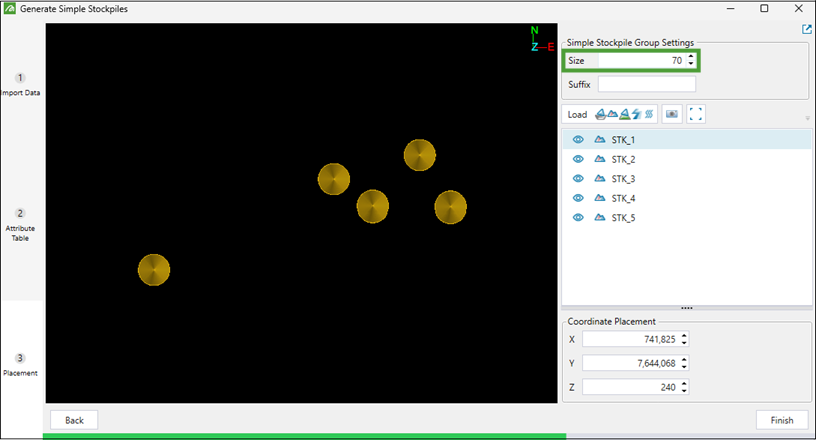This screenshot has height=440, width=816.
Task: Go to step 1 Import Data
Action: 20,85
